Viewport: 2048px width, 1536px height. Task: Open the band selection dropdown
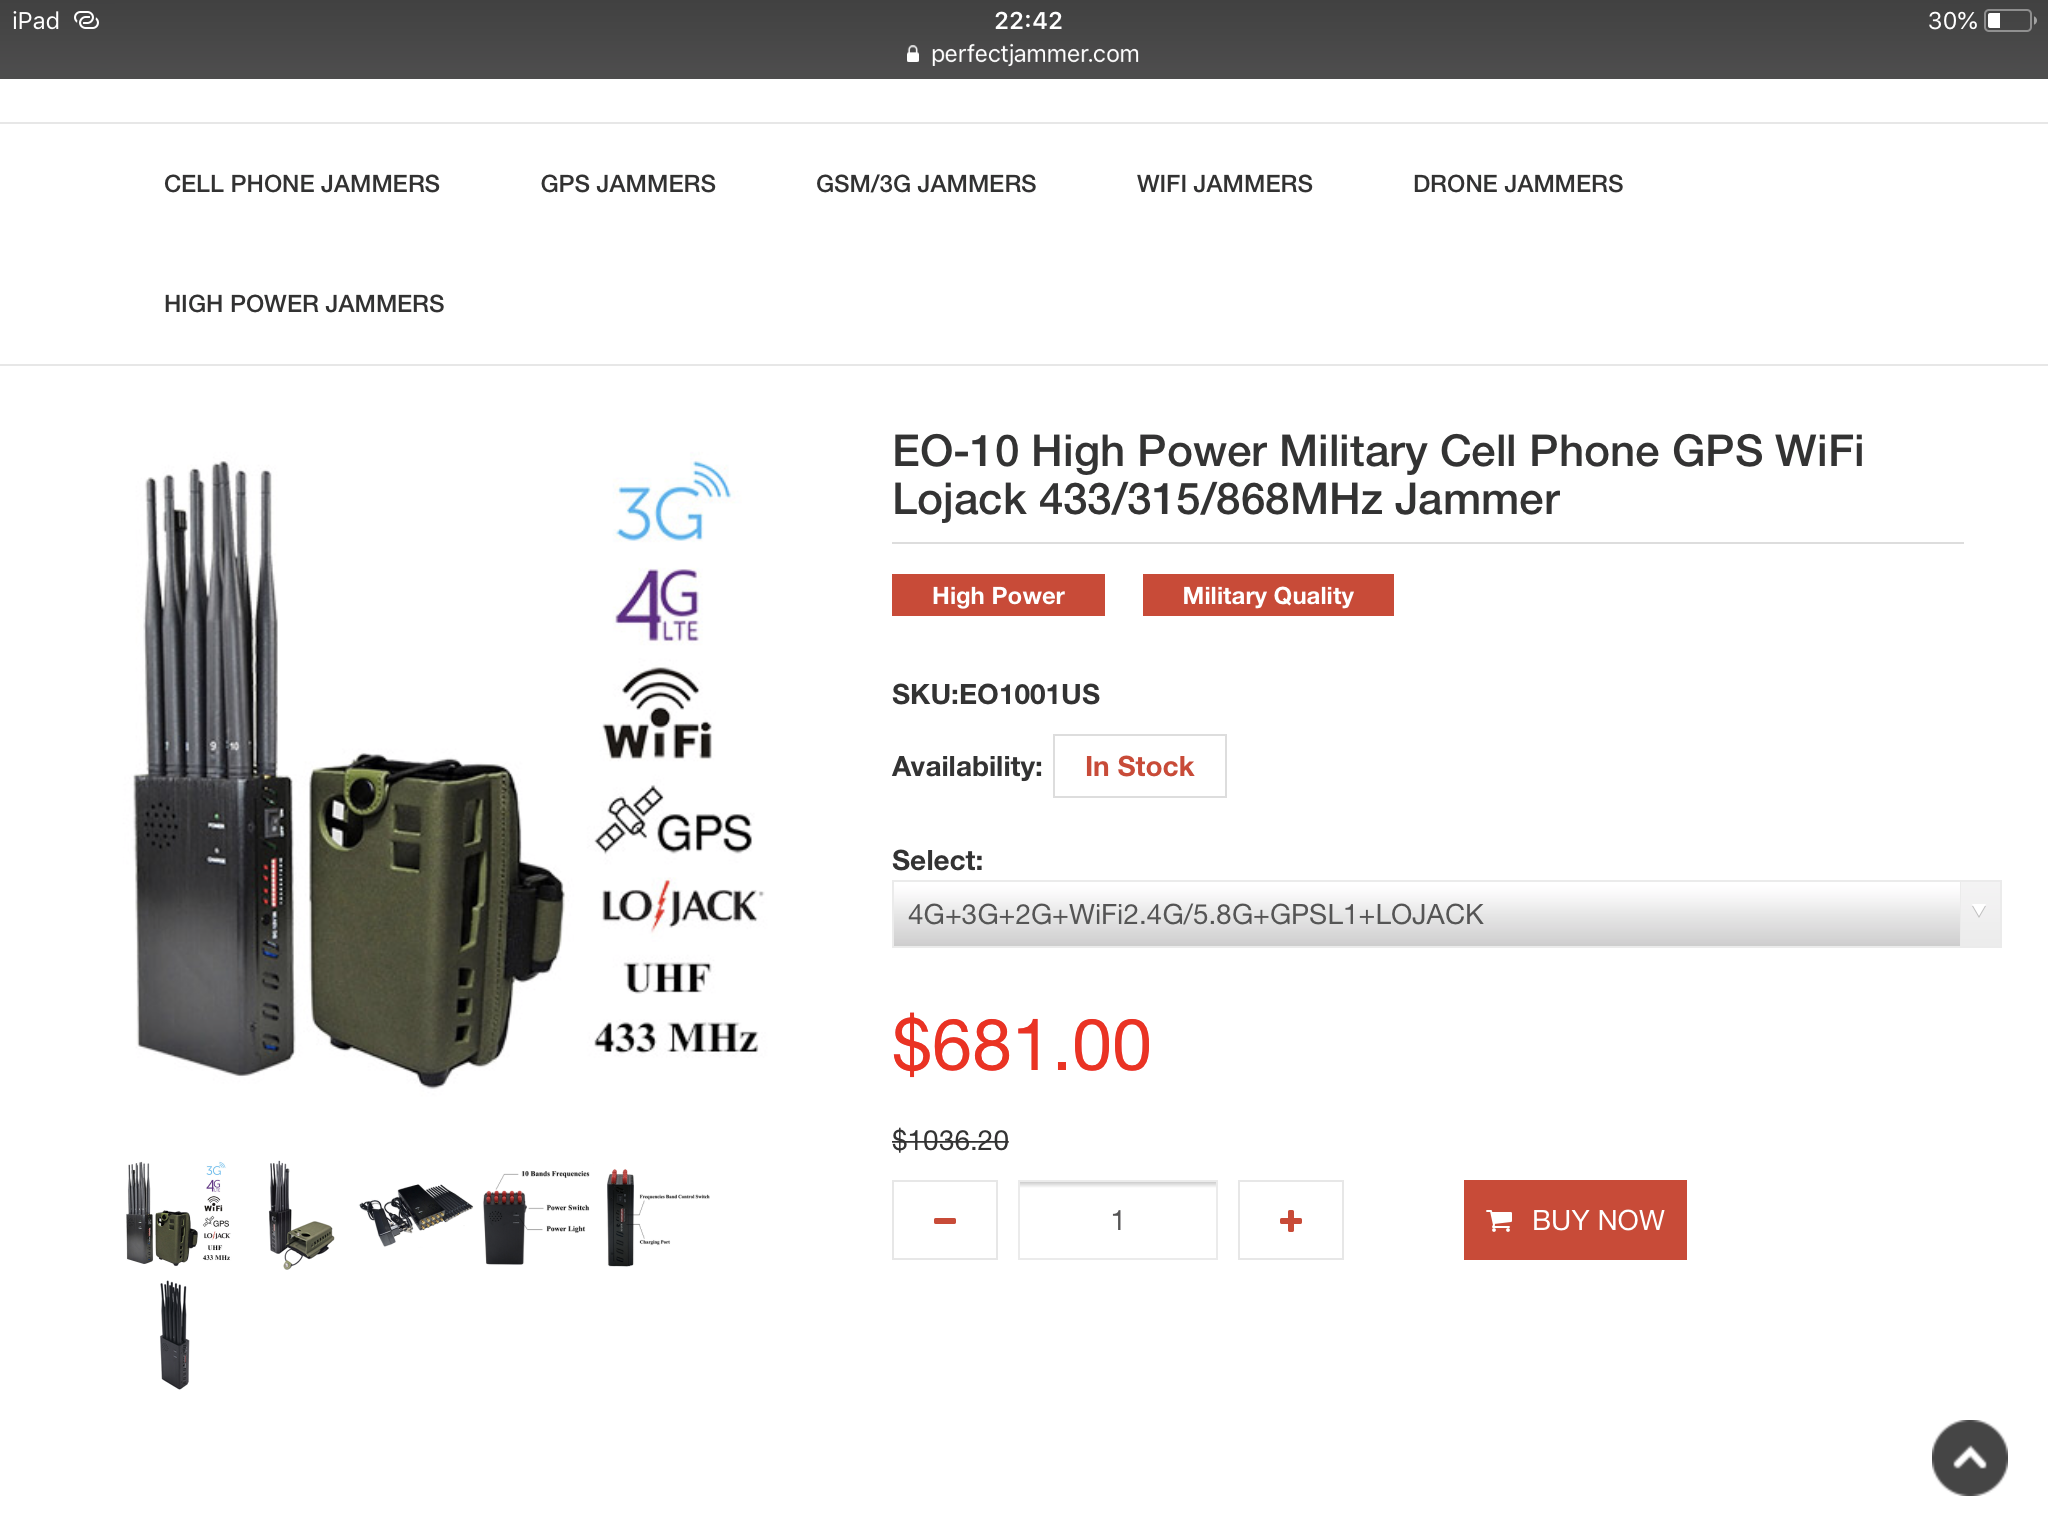(x=1446, y=914)
